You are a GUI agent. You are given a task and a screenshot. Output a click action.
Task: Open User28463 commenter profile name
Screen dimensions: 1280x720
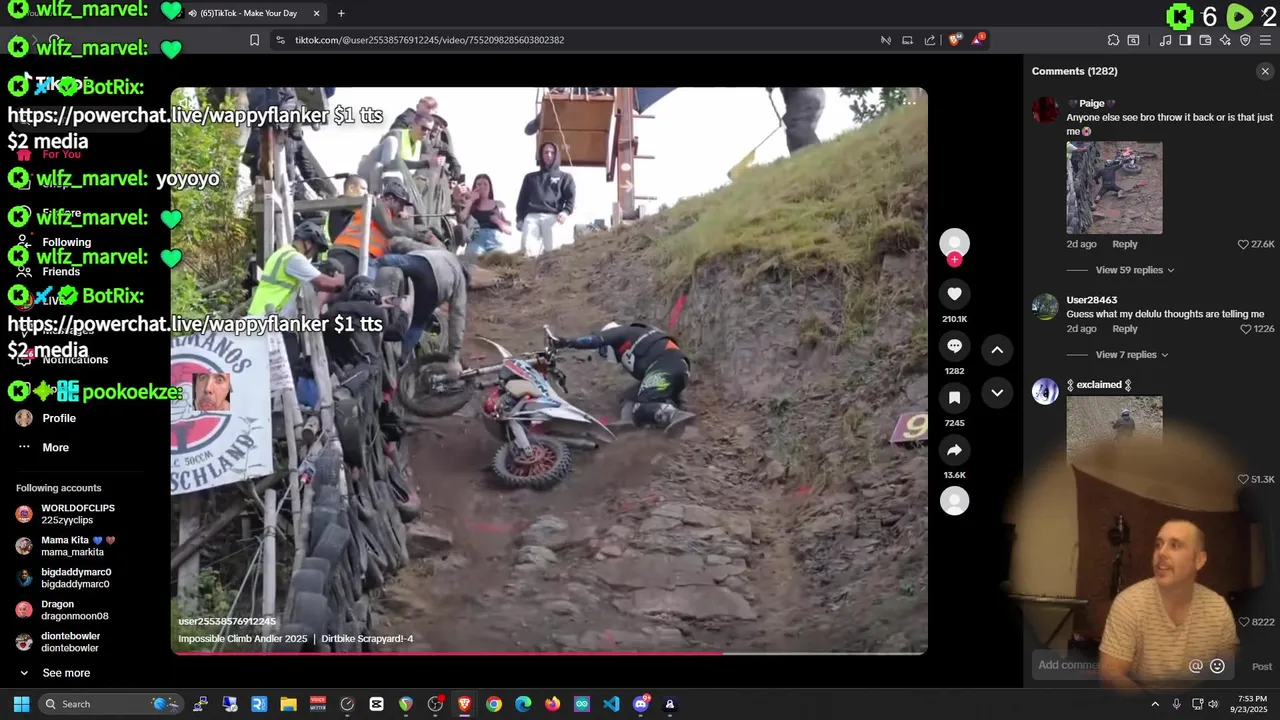(1091, 300)
